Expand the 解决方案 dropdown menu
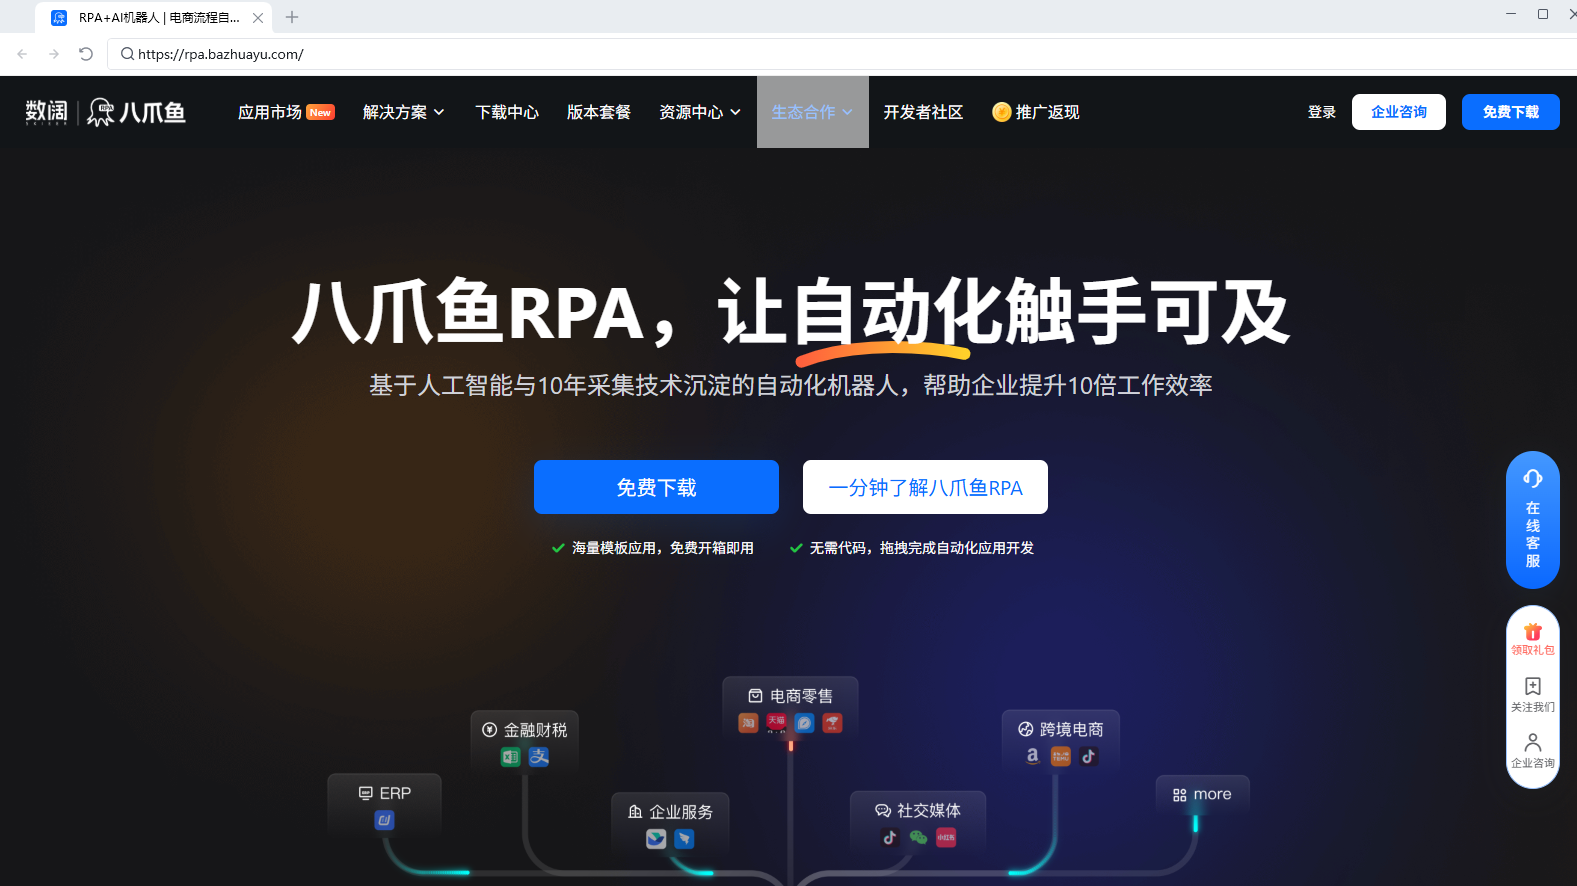1577x886 pixels. [404, 112]
